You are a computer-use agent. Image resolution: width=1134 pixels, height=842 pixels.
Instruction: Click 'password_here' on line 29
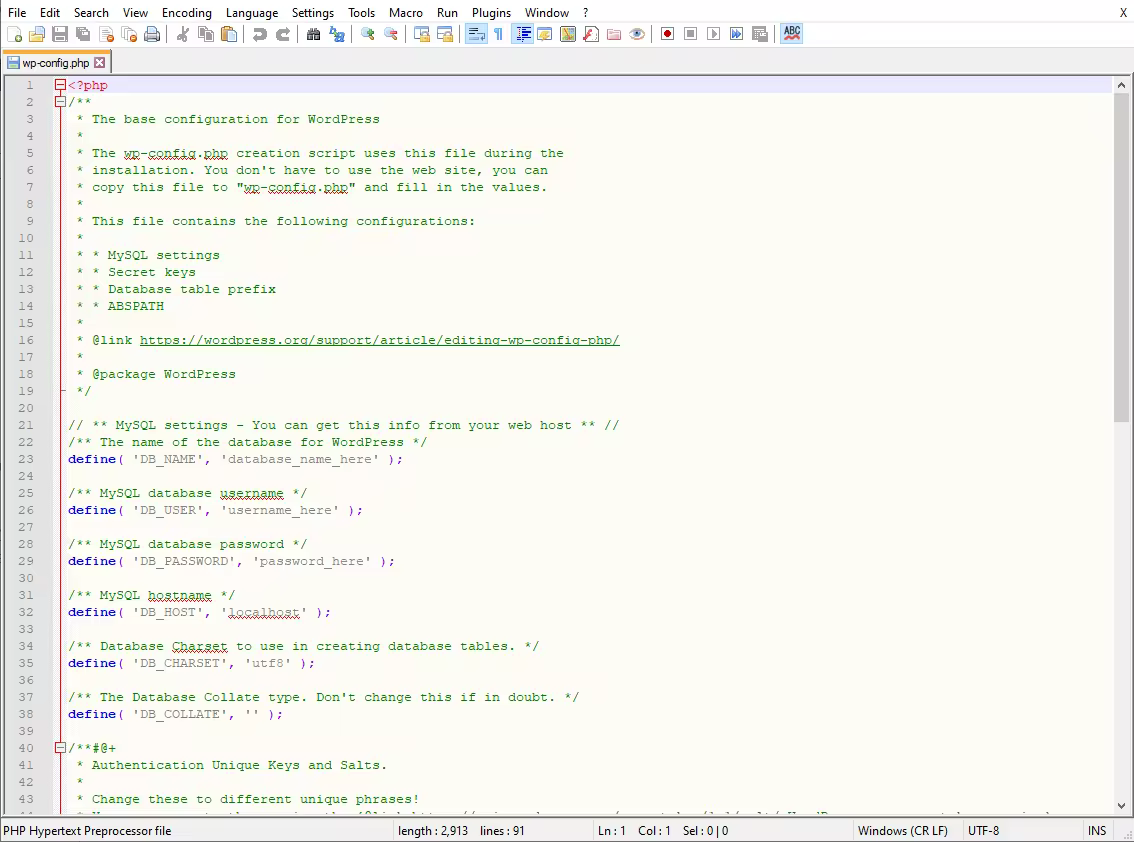tap(312, 561)
